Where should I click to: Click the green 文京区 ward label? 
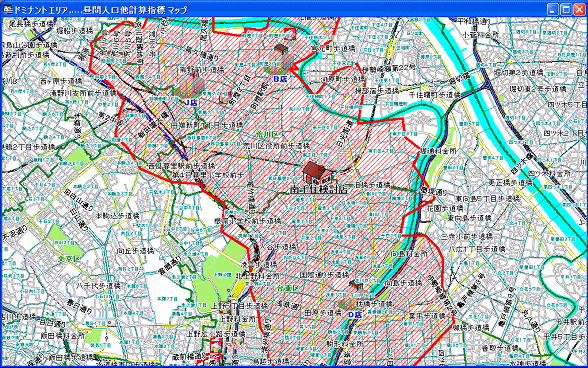(69, 259)
